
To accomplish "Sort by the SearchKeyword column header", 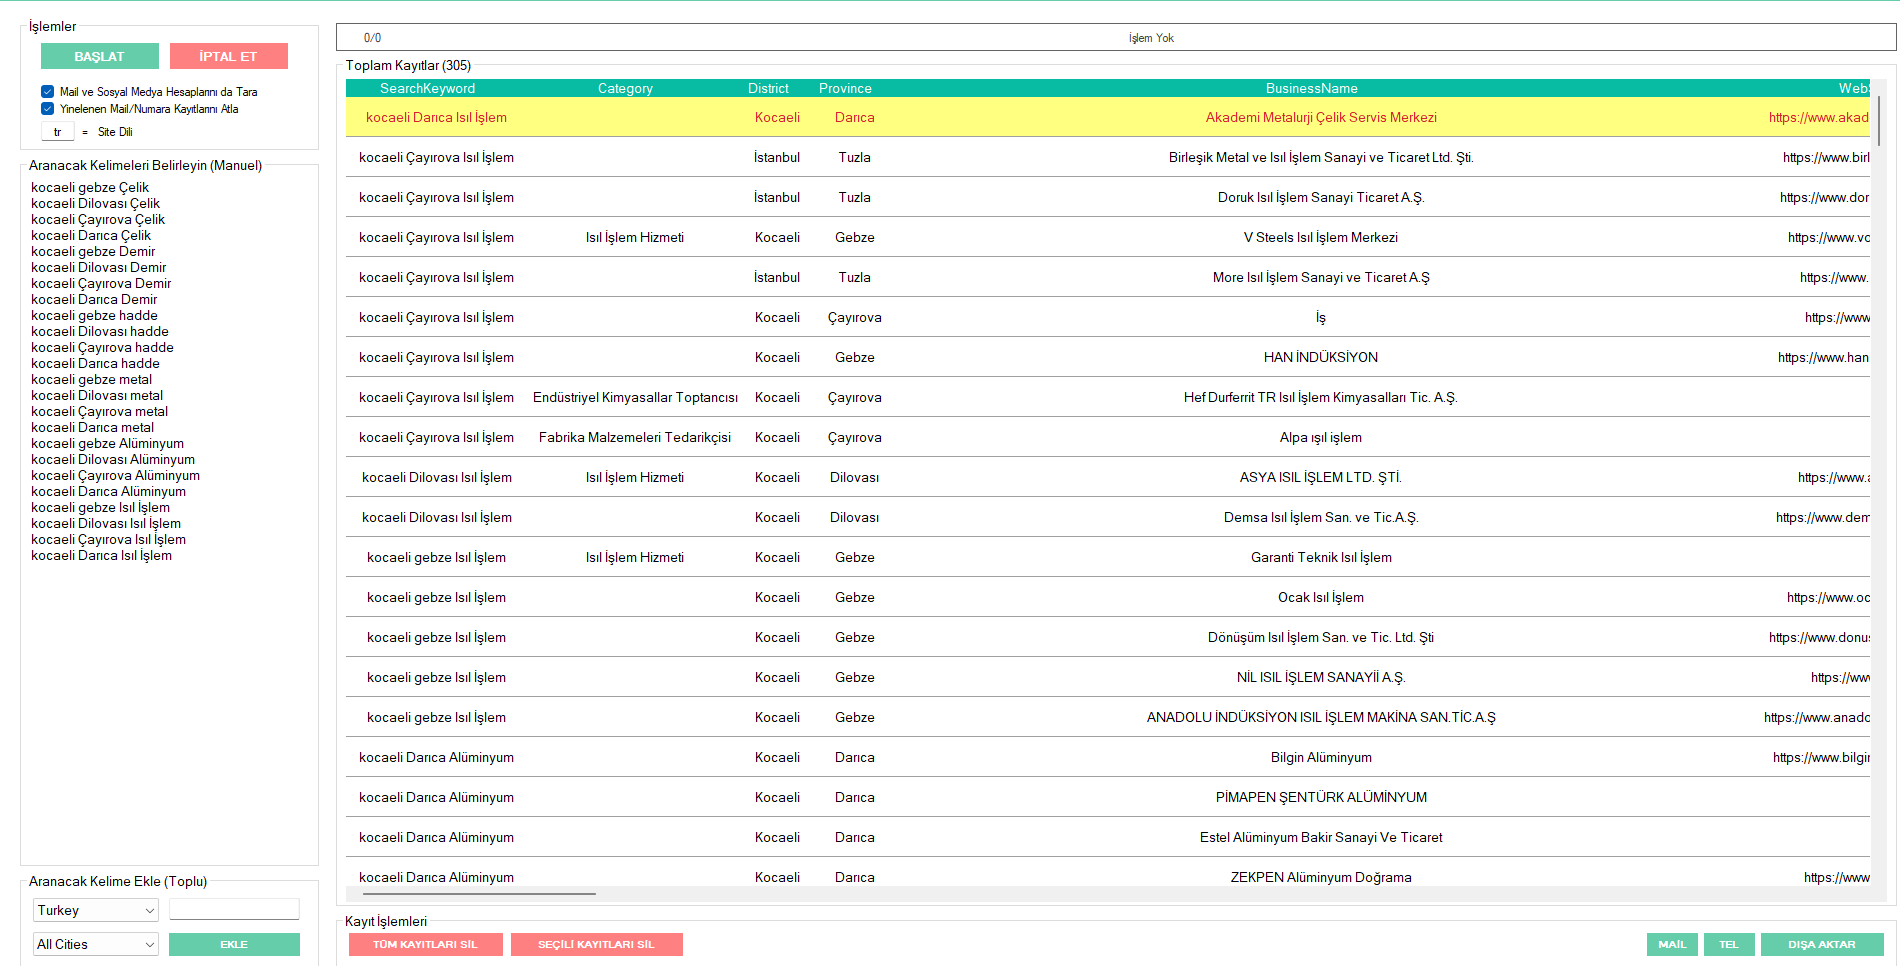I will coord(428,88).
